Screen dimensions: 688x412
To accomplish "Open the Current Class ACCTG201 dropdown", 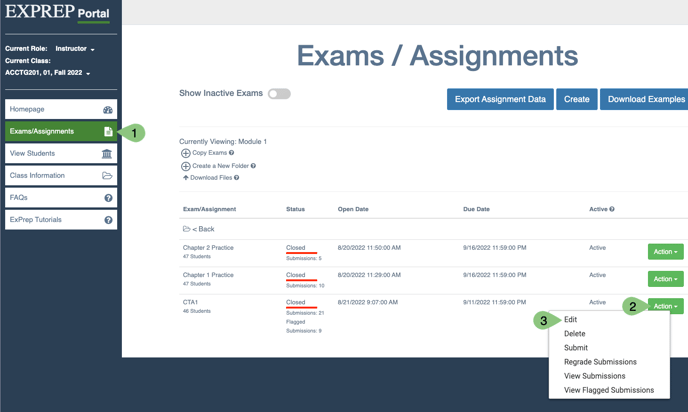I will point(47,73).
